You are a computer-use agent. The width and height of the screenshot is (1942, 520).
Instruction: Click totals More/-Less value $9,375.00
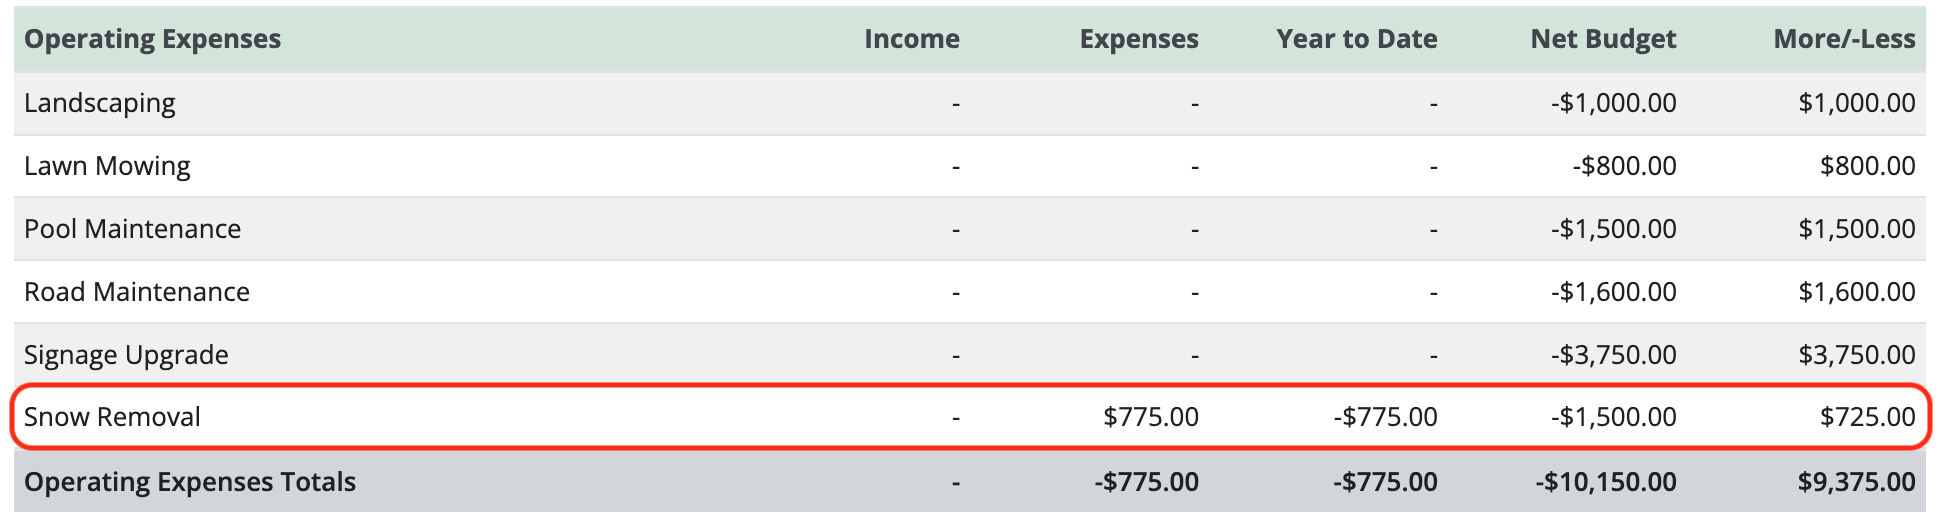tap(1857, 482)
